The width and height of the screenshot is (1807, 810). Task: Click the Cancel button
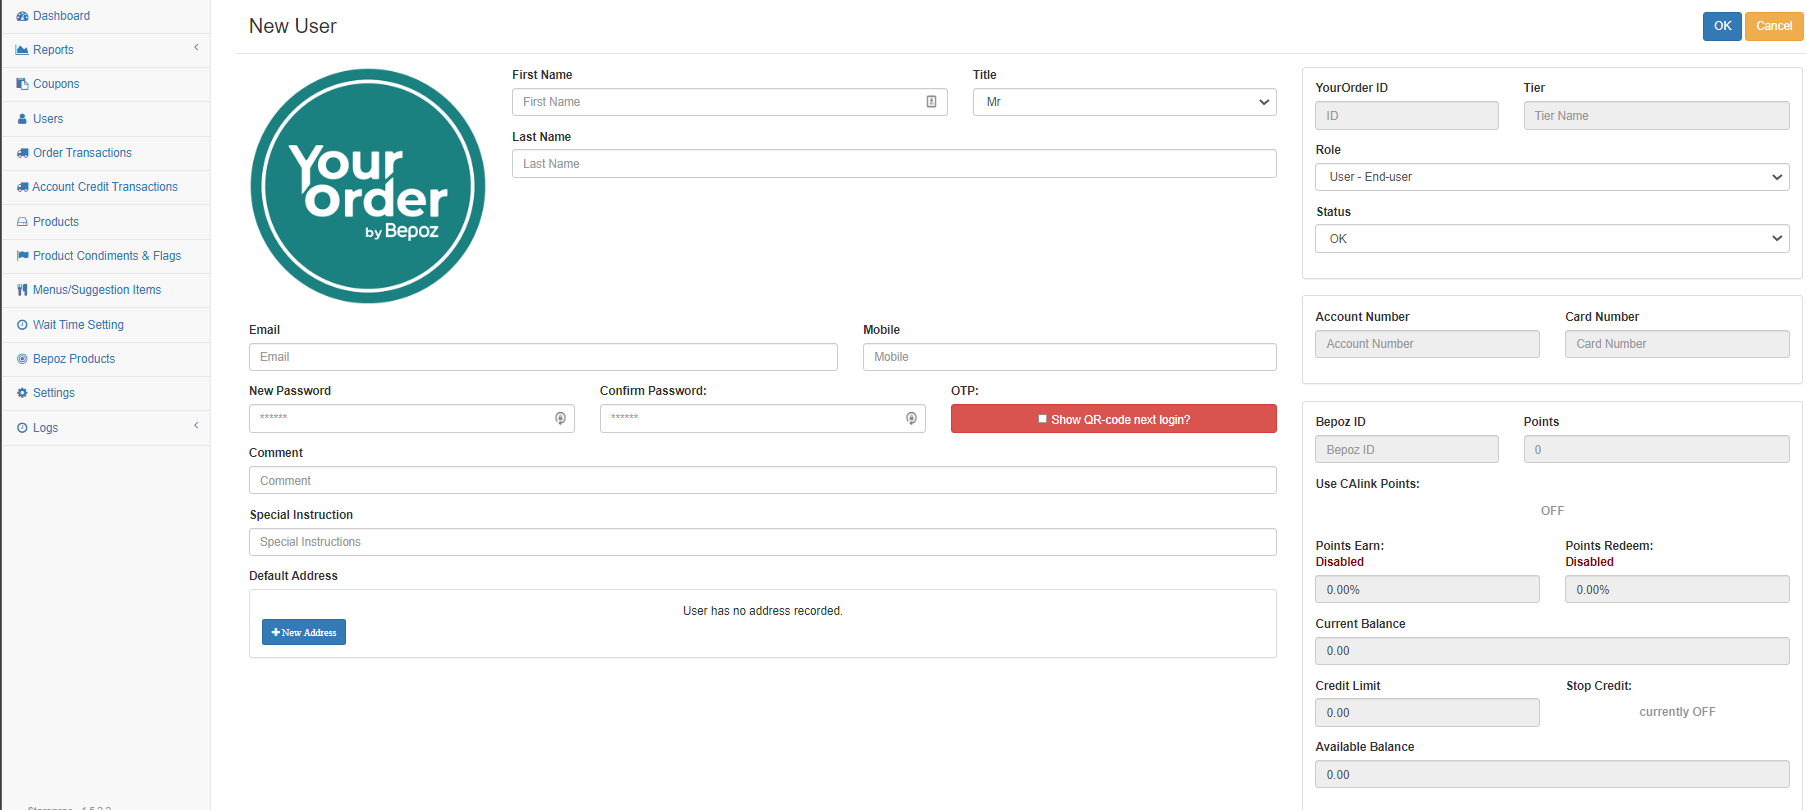(1773, 26)
